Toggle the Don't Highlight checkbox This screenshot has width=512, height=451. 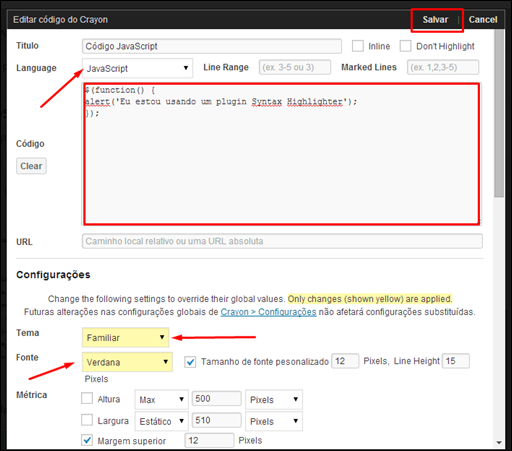pos(405,46)
